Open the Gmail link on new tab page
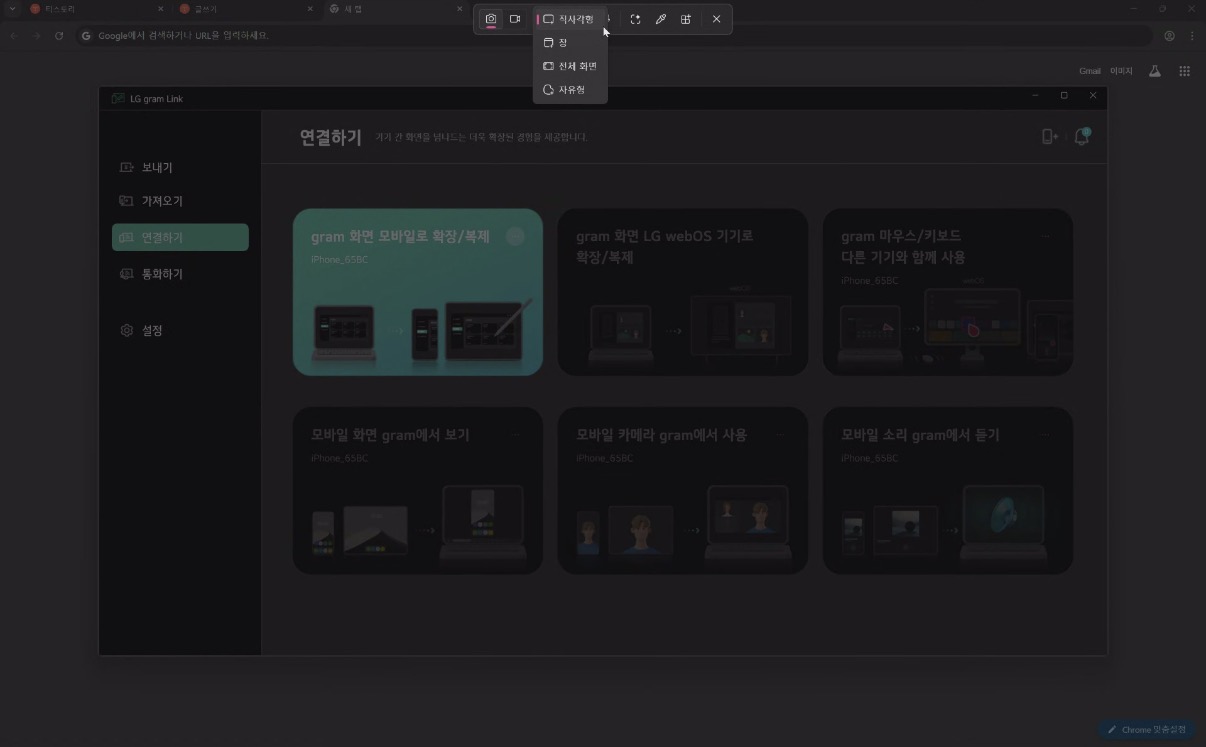Screen dimensions: 1206x747 (1090, 71)
